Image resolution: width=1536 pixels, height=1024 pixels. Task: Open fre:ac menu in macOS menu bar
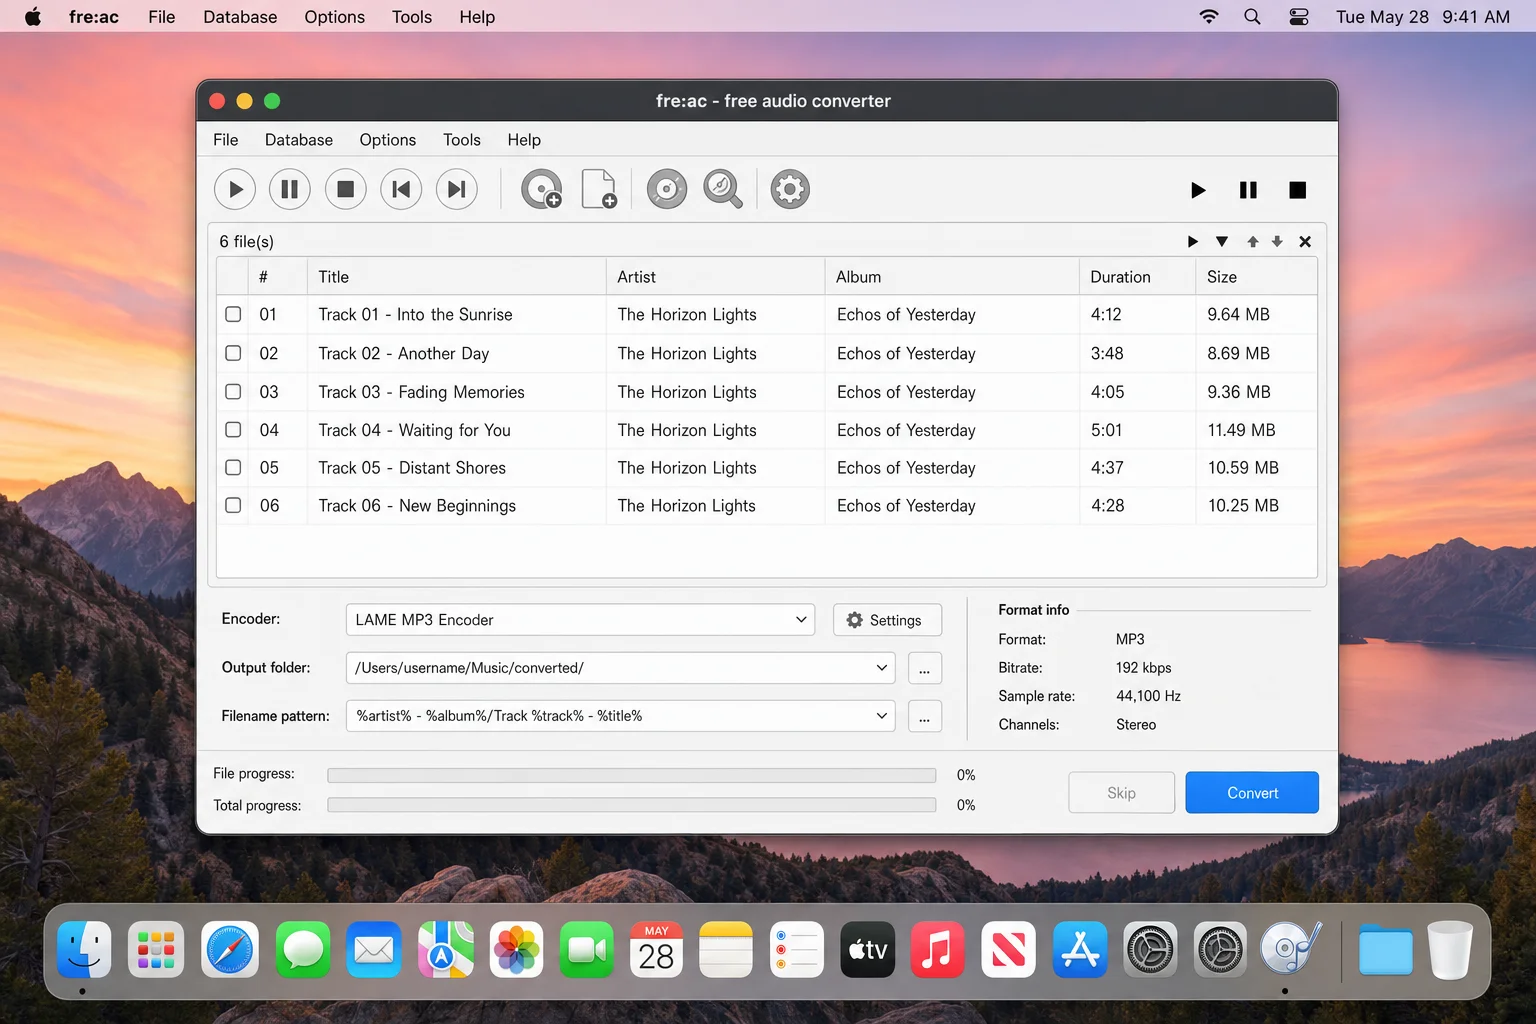94,17
